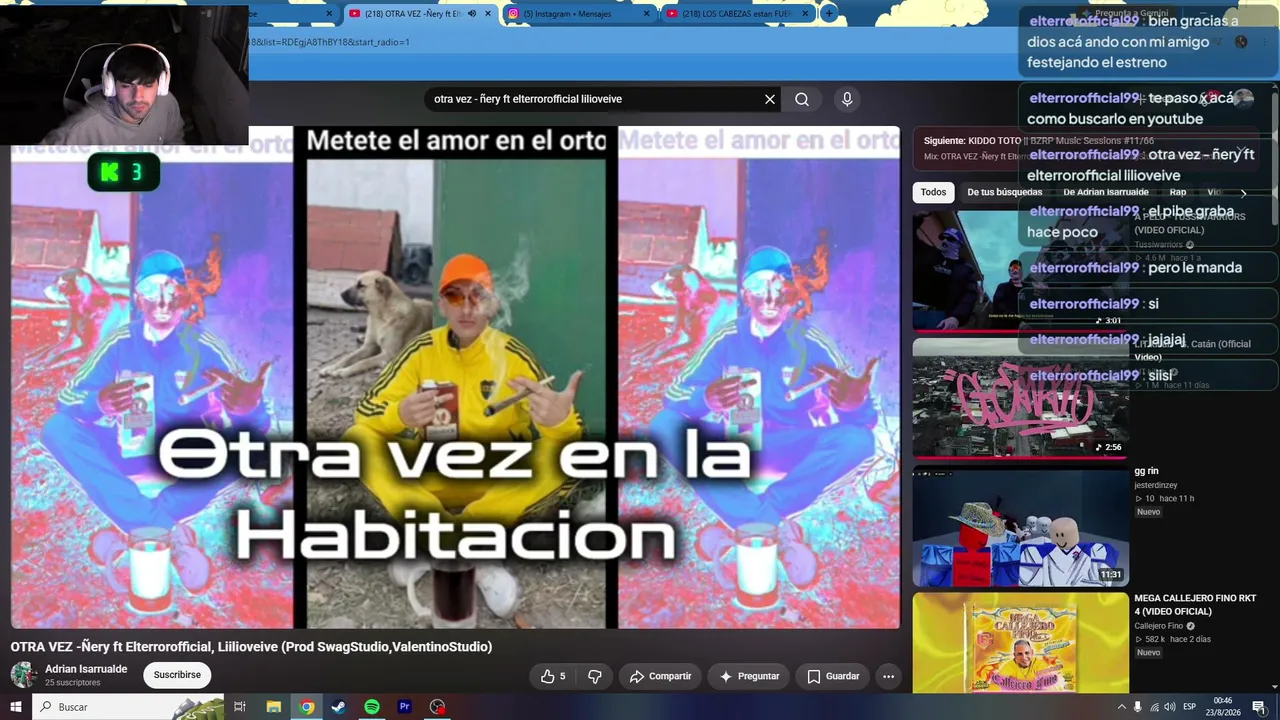This screenshot has width=1280, height=720.
Task: Click the Suscribirse button
Action: click(x=177, y=675)
